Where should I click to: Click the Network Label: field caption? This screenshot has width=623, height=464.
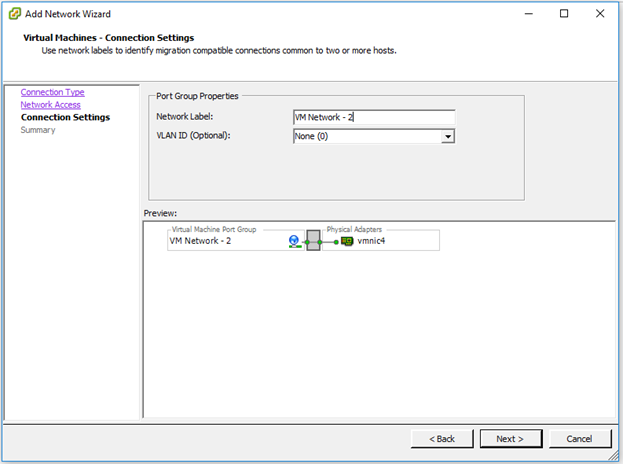point(185,116)
